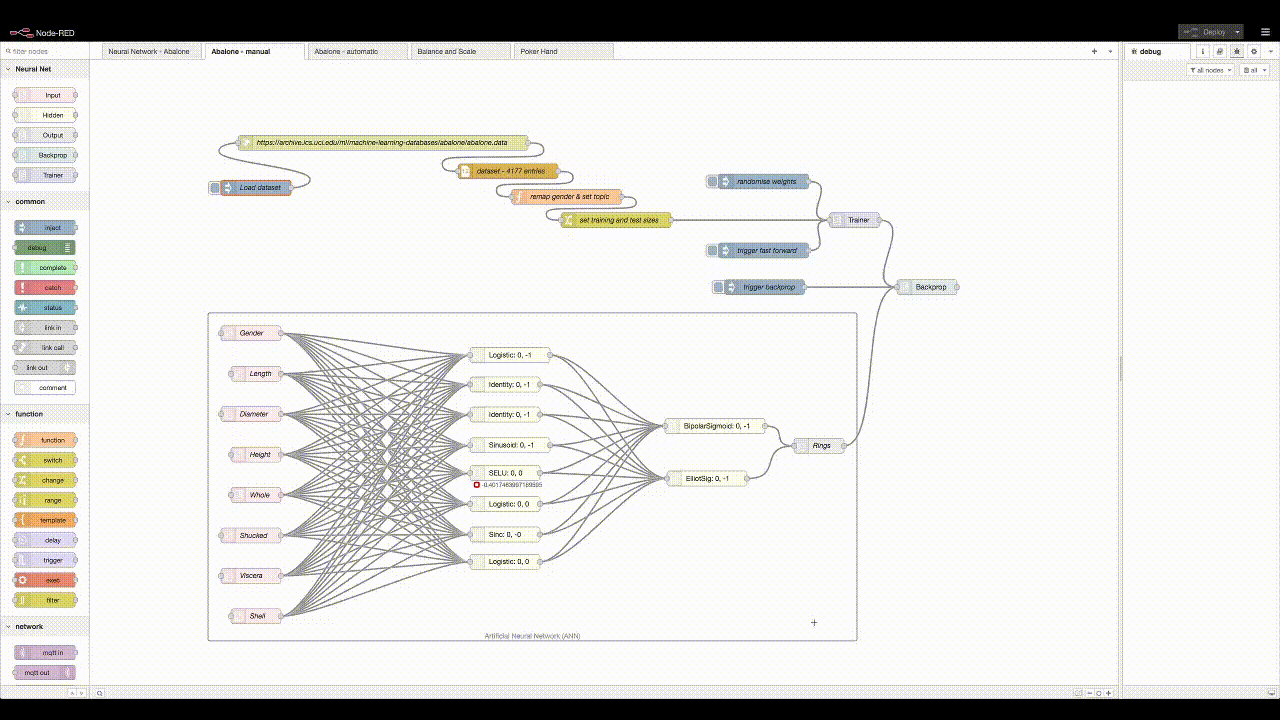Open the main hamburger menu
Image resolution: width=1280 pixels, height=720 pixels.
coord(1265,32)
